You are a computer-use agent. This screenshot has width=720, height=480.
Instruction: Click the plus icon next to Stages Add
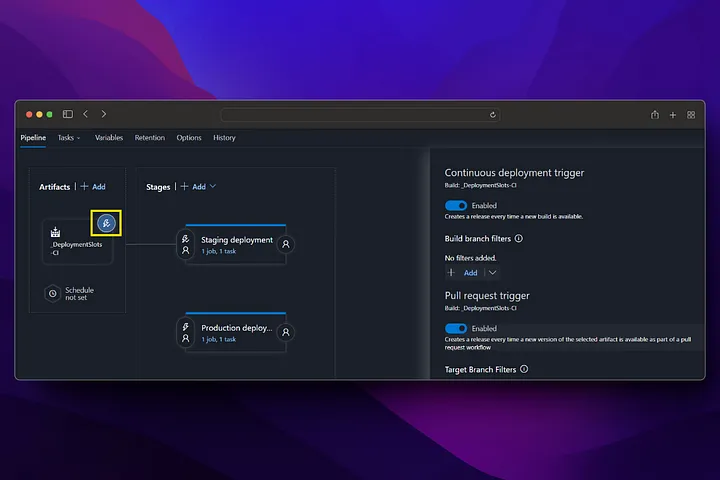[184, 186]
